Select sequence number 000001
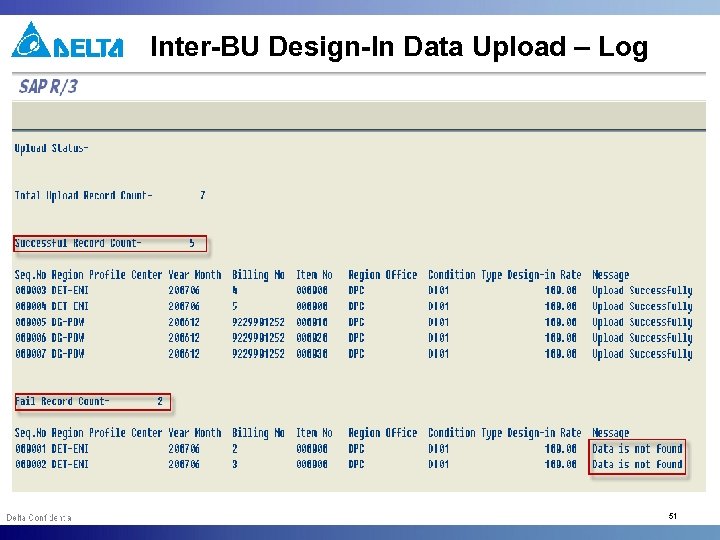This screenshot has height=540, width=720. click(30, 449)
